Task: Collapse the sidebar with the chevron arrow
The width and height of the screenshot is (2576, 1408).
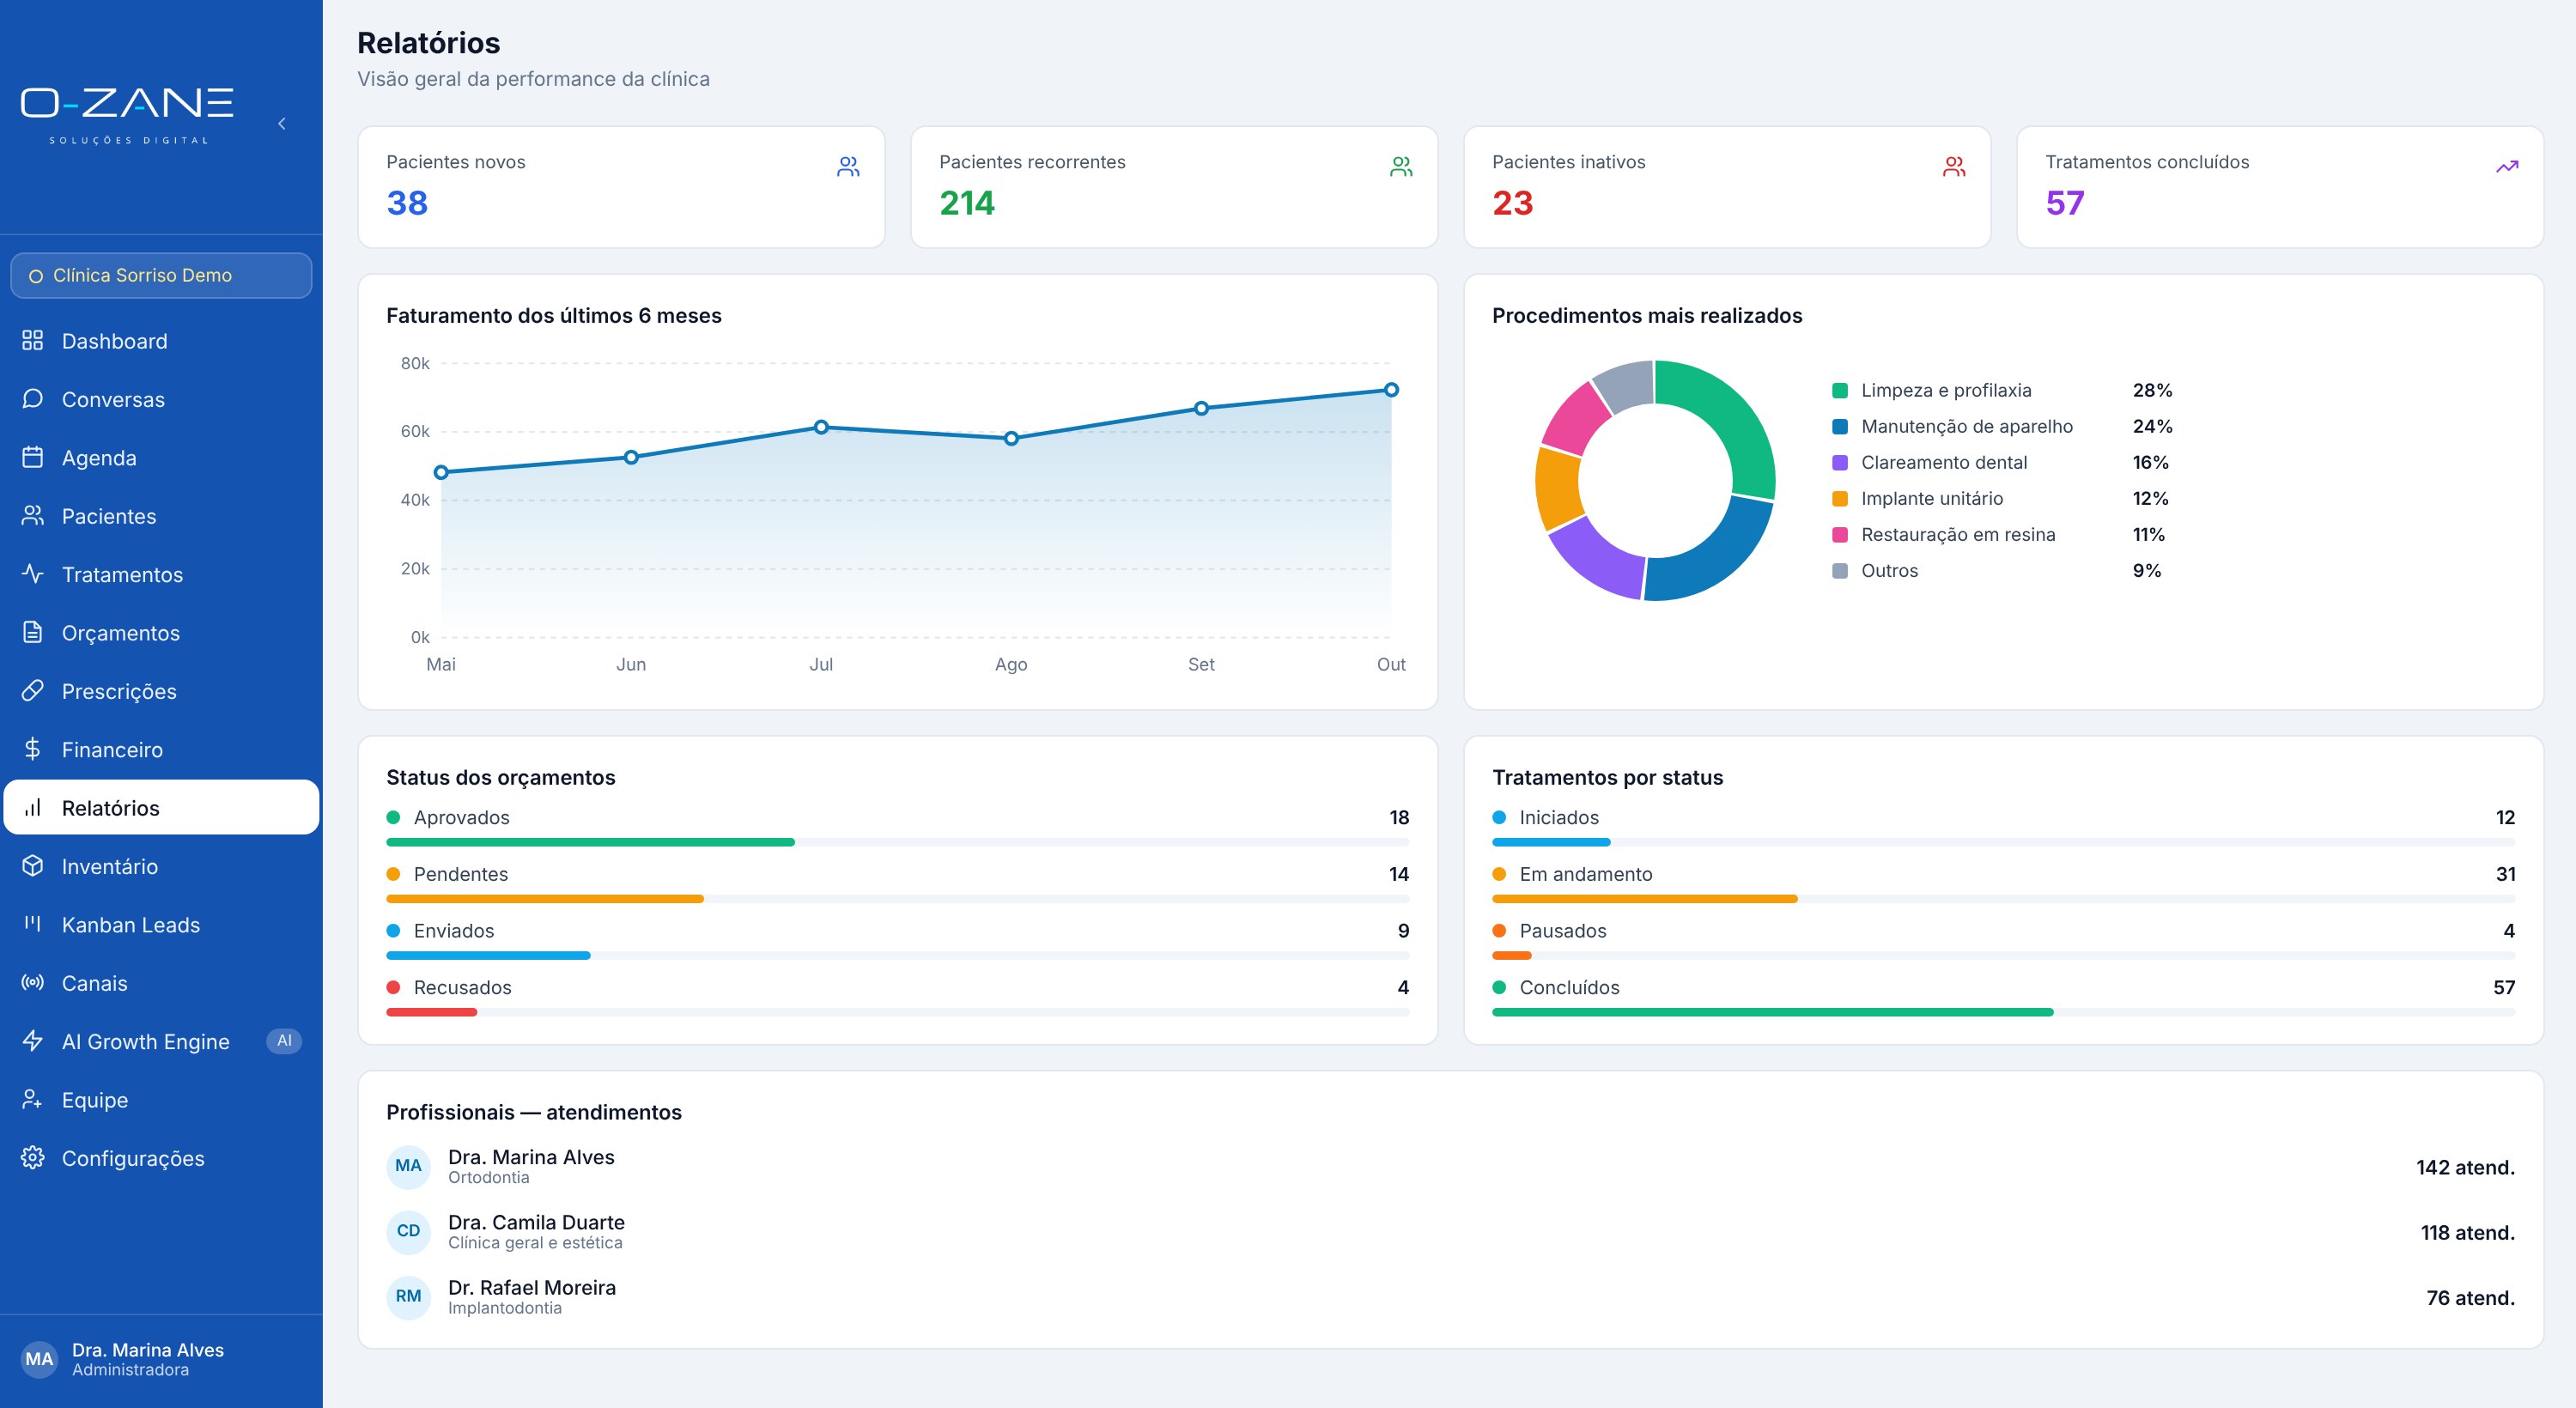Action: point(282,124)
